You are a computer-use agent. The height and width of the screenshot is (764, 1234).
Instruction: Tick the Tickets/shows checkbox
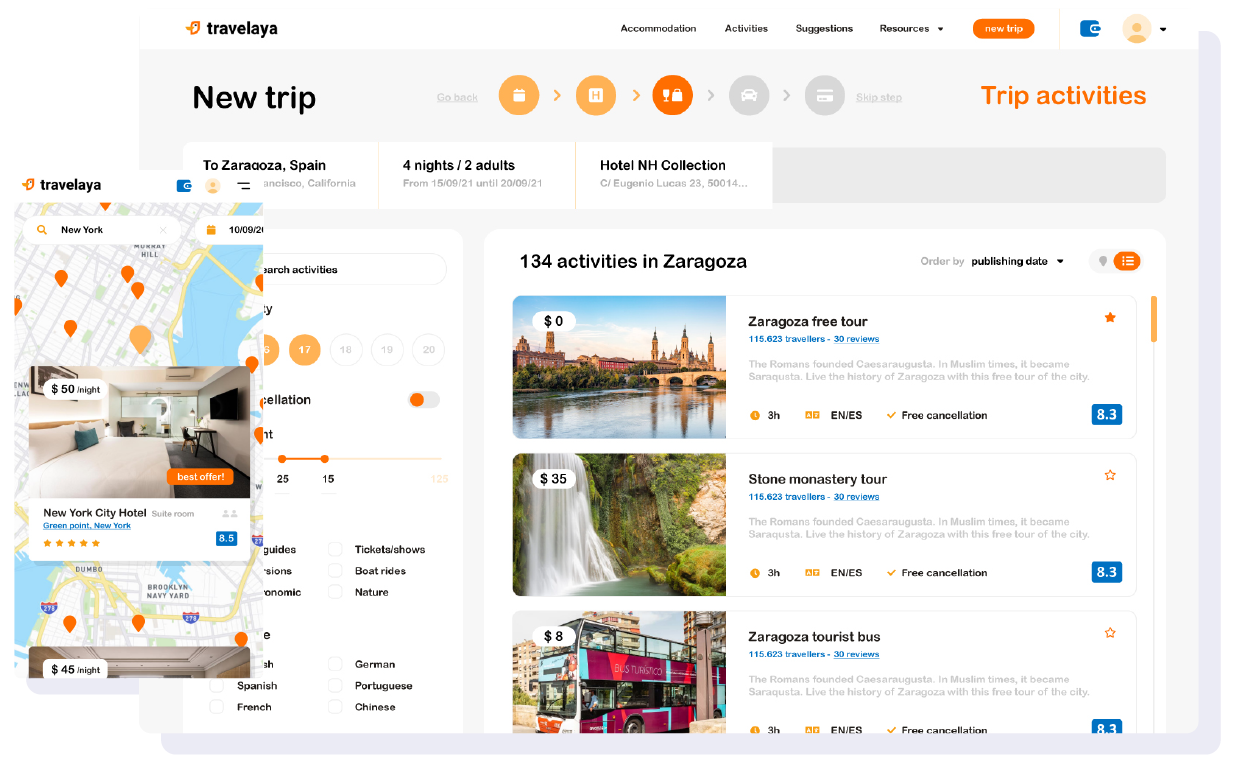[336, 549]
